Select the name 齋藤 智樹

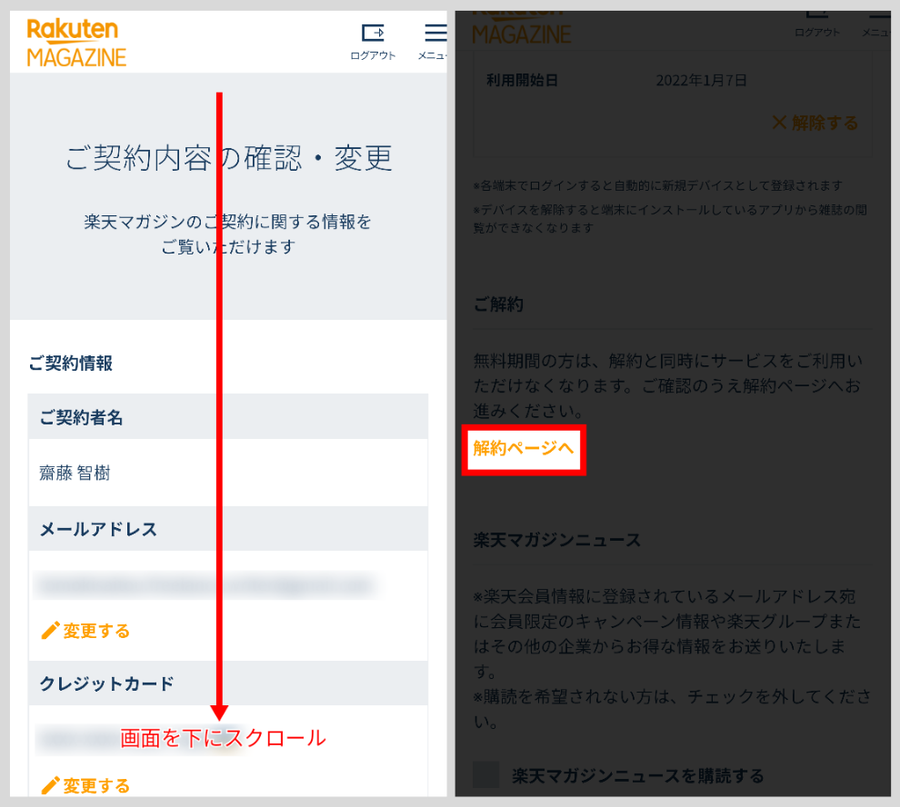point(75,473)
